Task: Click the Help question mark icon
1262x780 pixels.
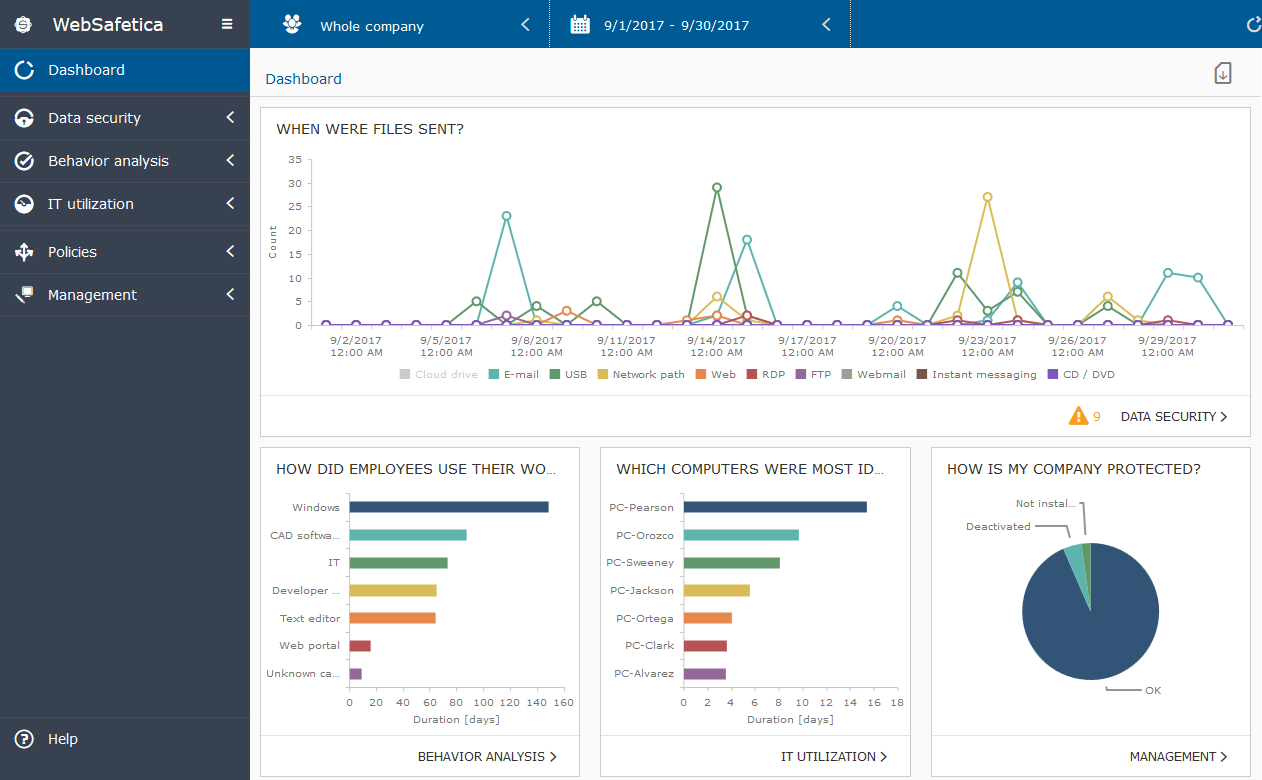Action: (24, 739)
